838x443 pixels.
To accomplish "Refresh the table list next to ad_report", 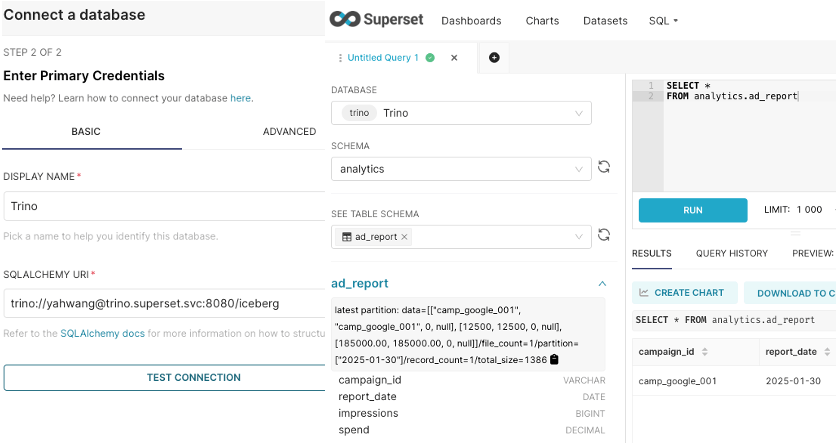I will (x=604, y=235).
